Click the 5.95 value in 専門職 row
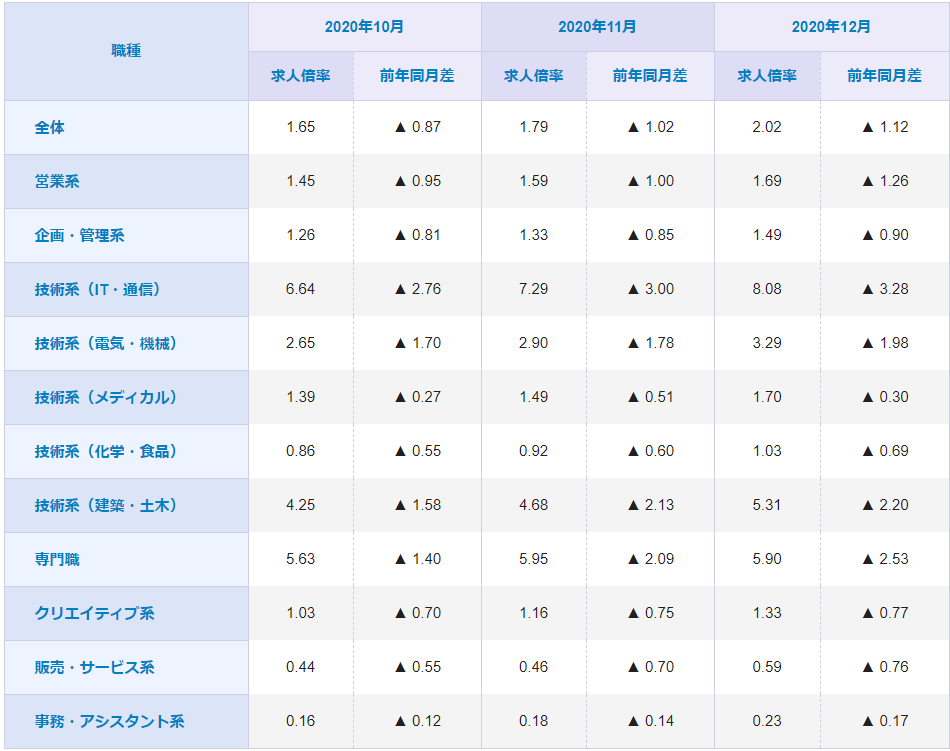950x751 pixels. coord(534,558)
